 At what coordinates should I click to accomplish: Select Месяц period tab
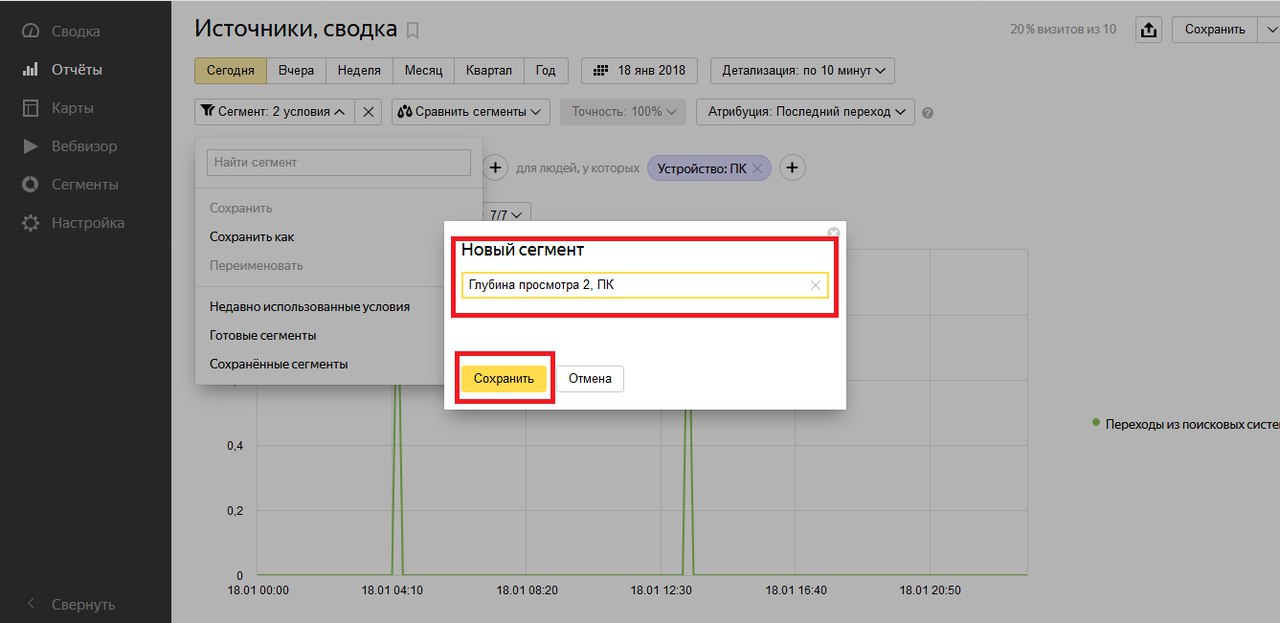coord(424,71)
